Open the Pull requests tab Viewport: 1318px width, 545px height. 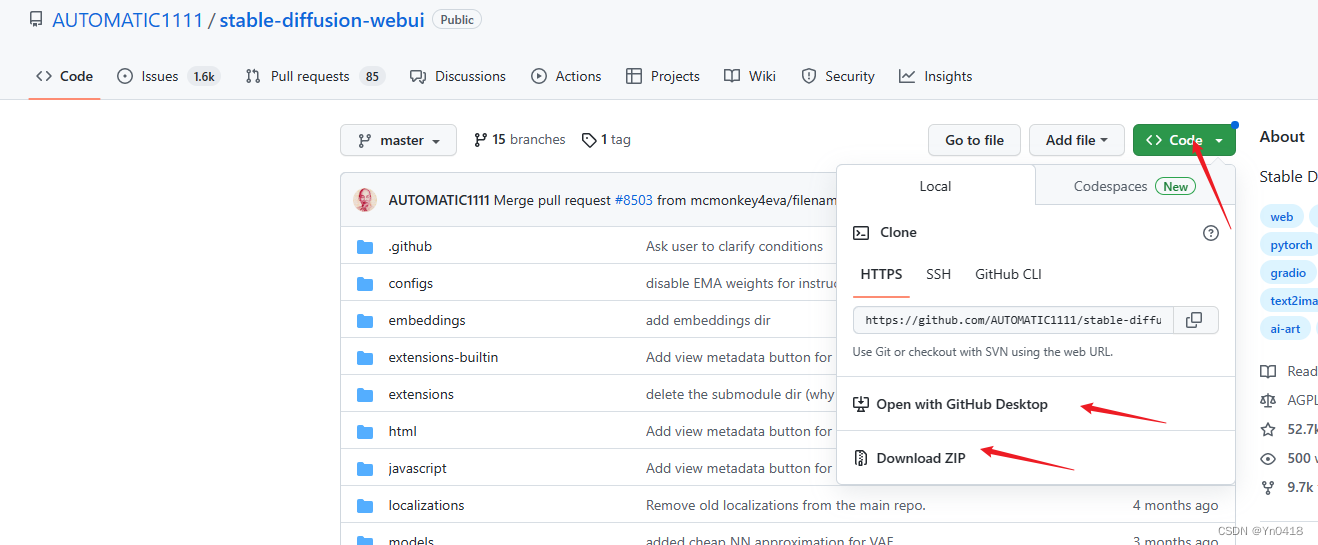tap(314, 76)
